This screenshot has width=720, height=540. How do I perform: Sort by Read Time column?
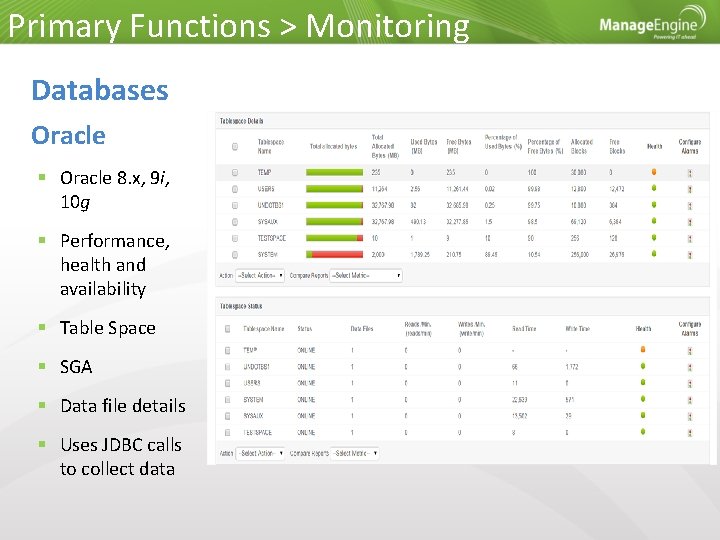click(x=524, y=329)
